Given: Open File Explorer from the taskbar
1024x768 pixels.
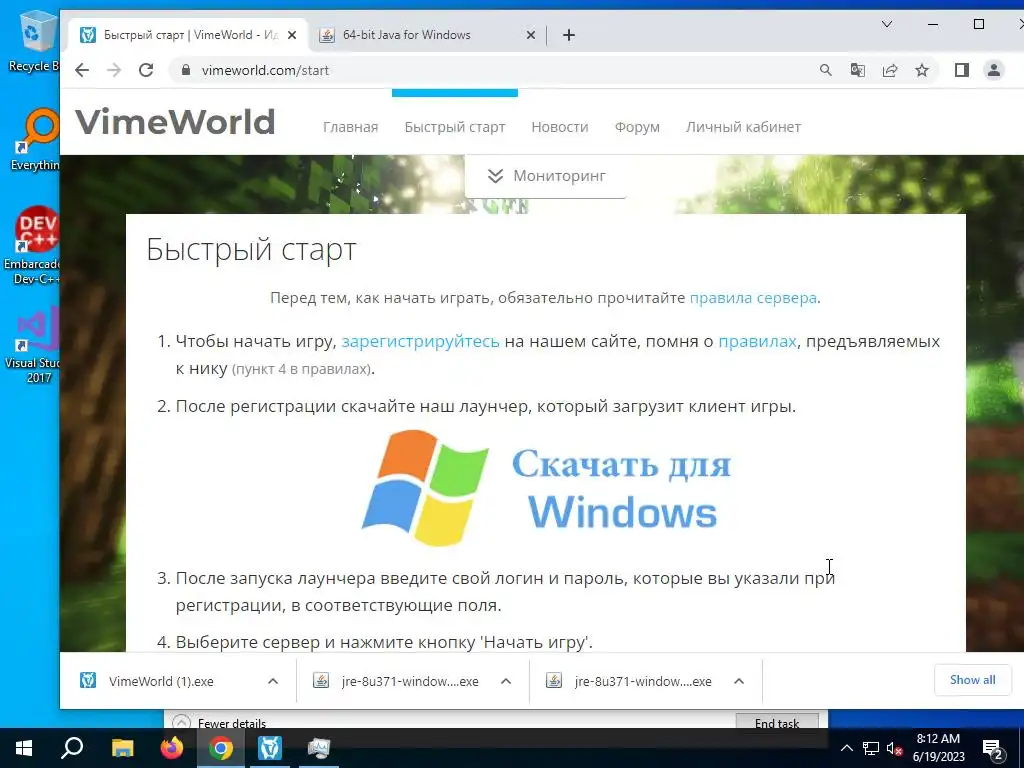Looking at the screenshot, I should [122, 748].
